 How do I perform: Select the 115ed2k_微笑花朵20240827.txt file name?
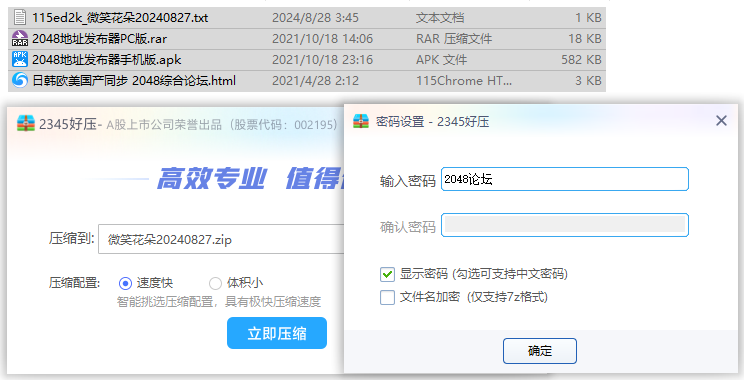coord(120,18)
